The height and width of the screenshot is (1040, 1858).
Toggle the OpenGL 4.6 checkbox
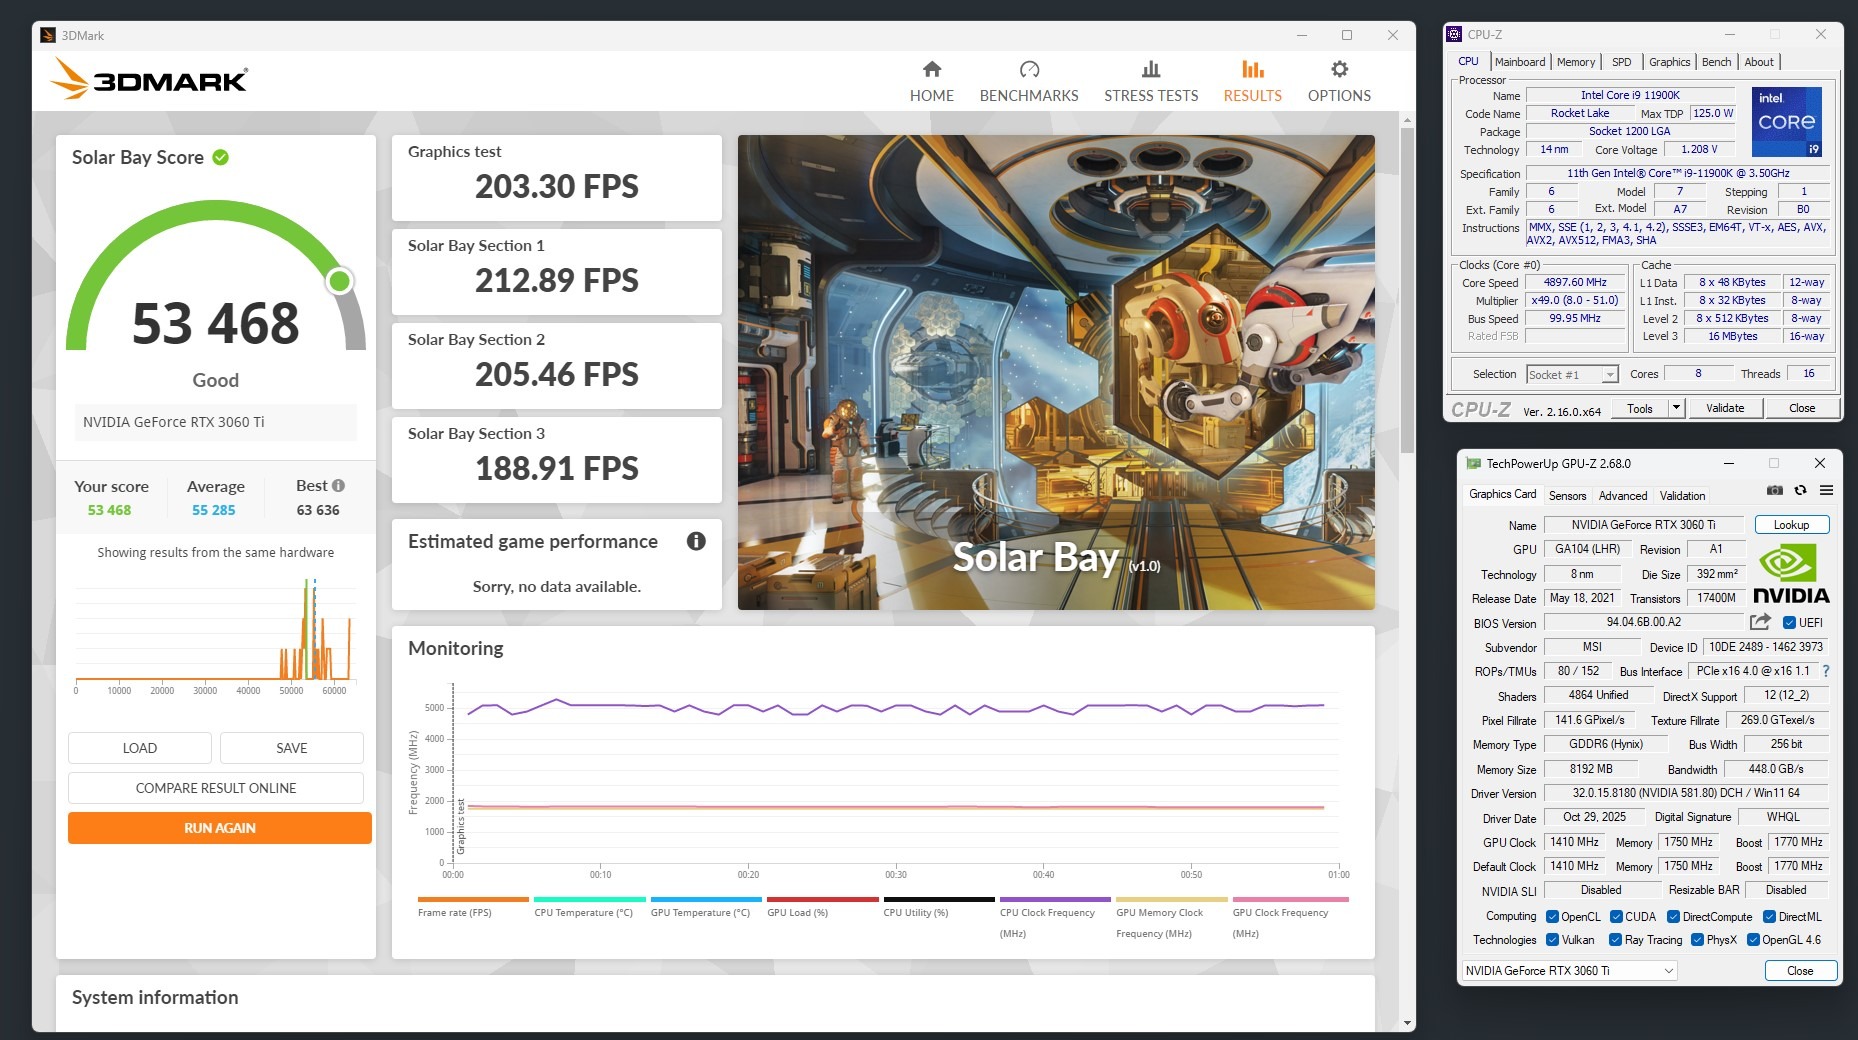[1753, 940]
